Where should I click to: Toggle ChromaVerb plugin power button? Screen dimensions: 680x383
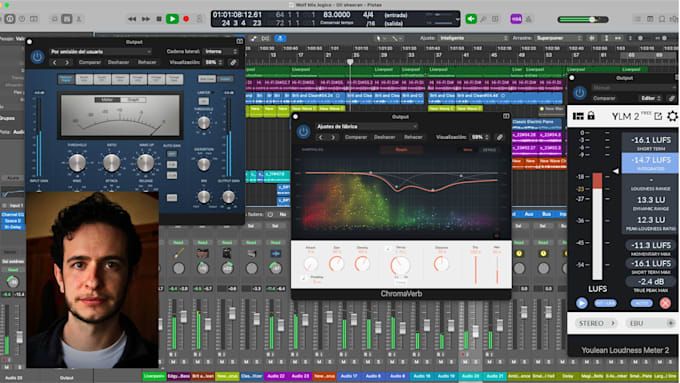(x=303, y=131)
